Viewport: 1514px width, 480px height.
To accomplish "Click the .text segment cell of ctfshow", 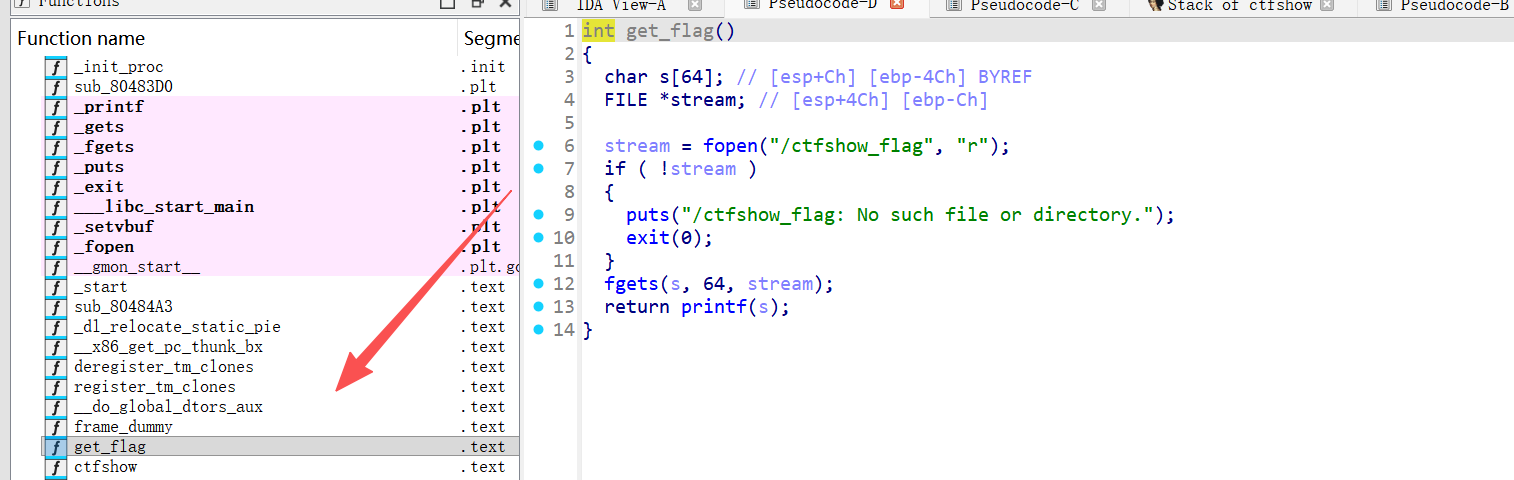I will click(x=483, y=467).
